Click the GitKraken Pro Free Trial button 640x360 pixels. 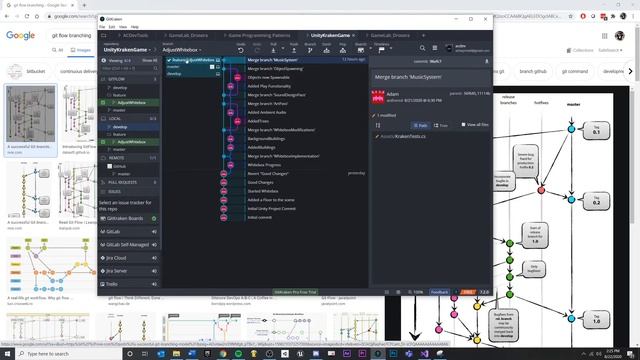click(295, 292)
